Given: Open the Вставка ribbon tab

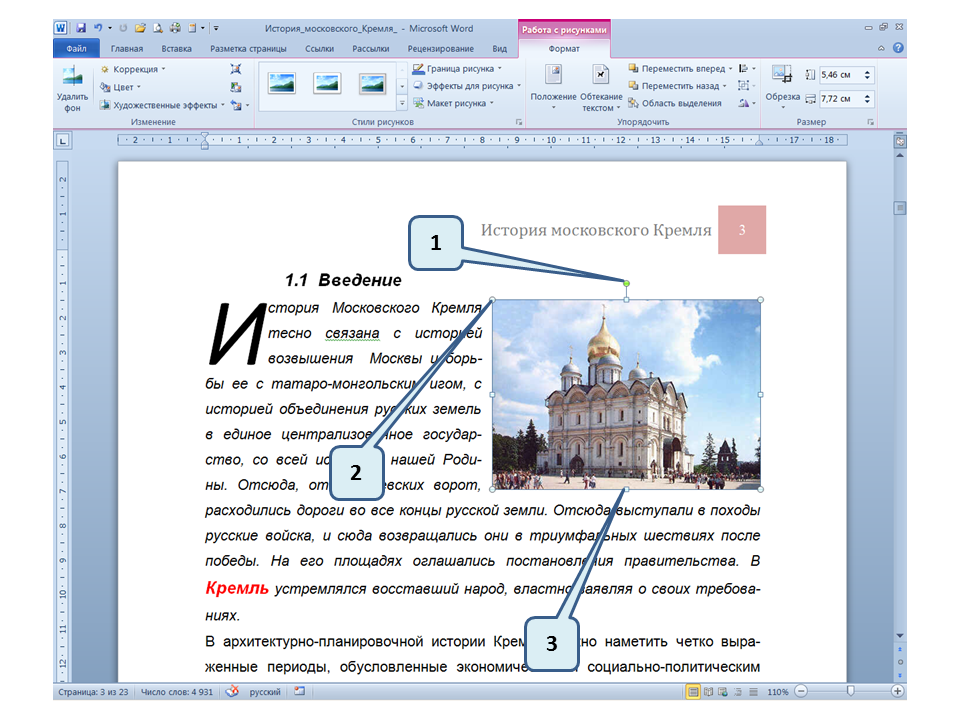Looking at the screenshot, I should (x=176, y=48).
